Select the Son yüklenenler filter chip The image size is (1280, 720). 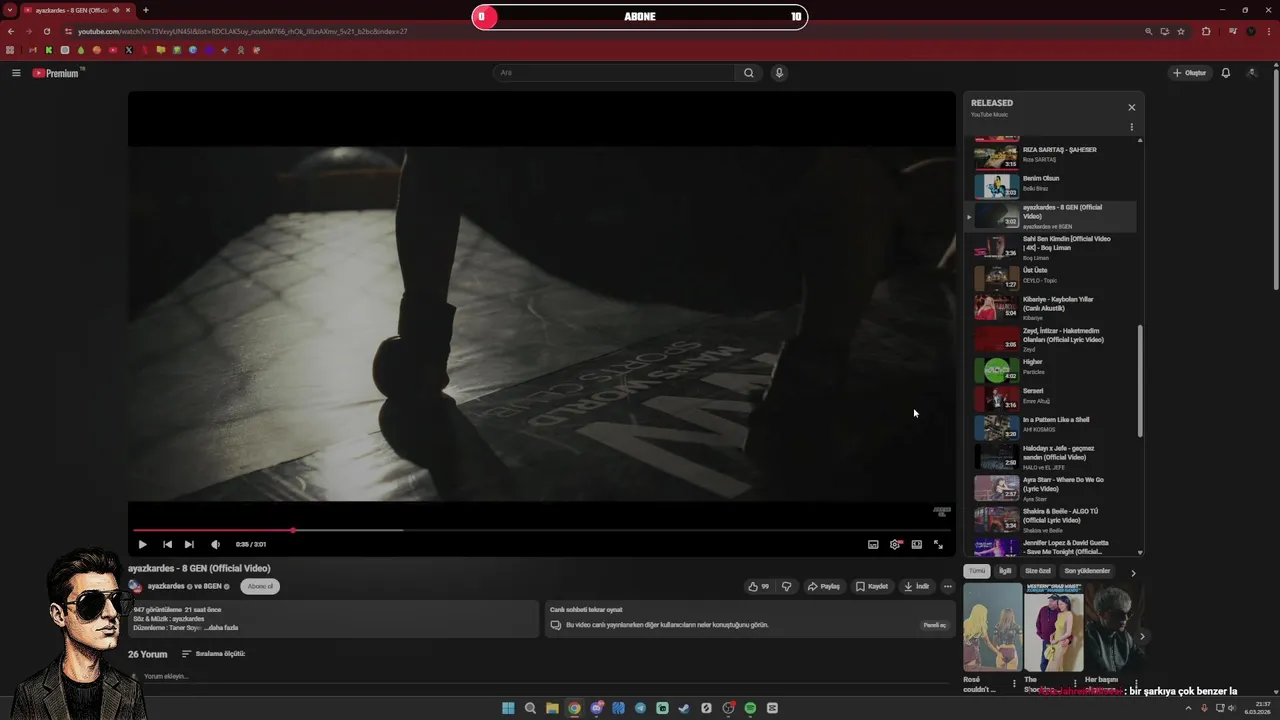tap(1087, 571)
